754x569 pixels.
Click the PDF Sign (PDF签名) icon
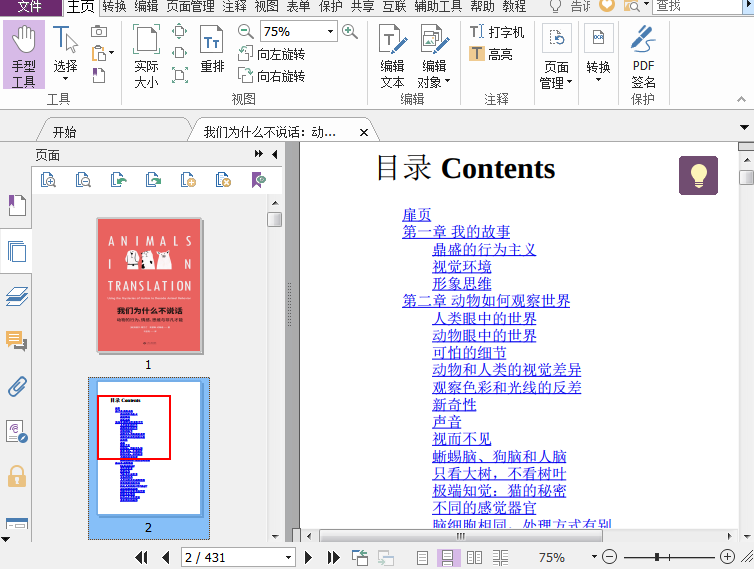pos(643,57)
